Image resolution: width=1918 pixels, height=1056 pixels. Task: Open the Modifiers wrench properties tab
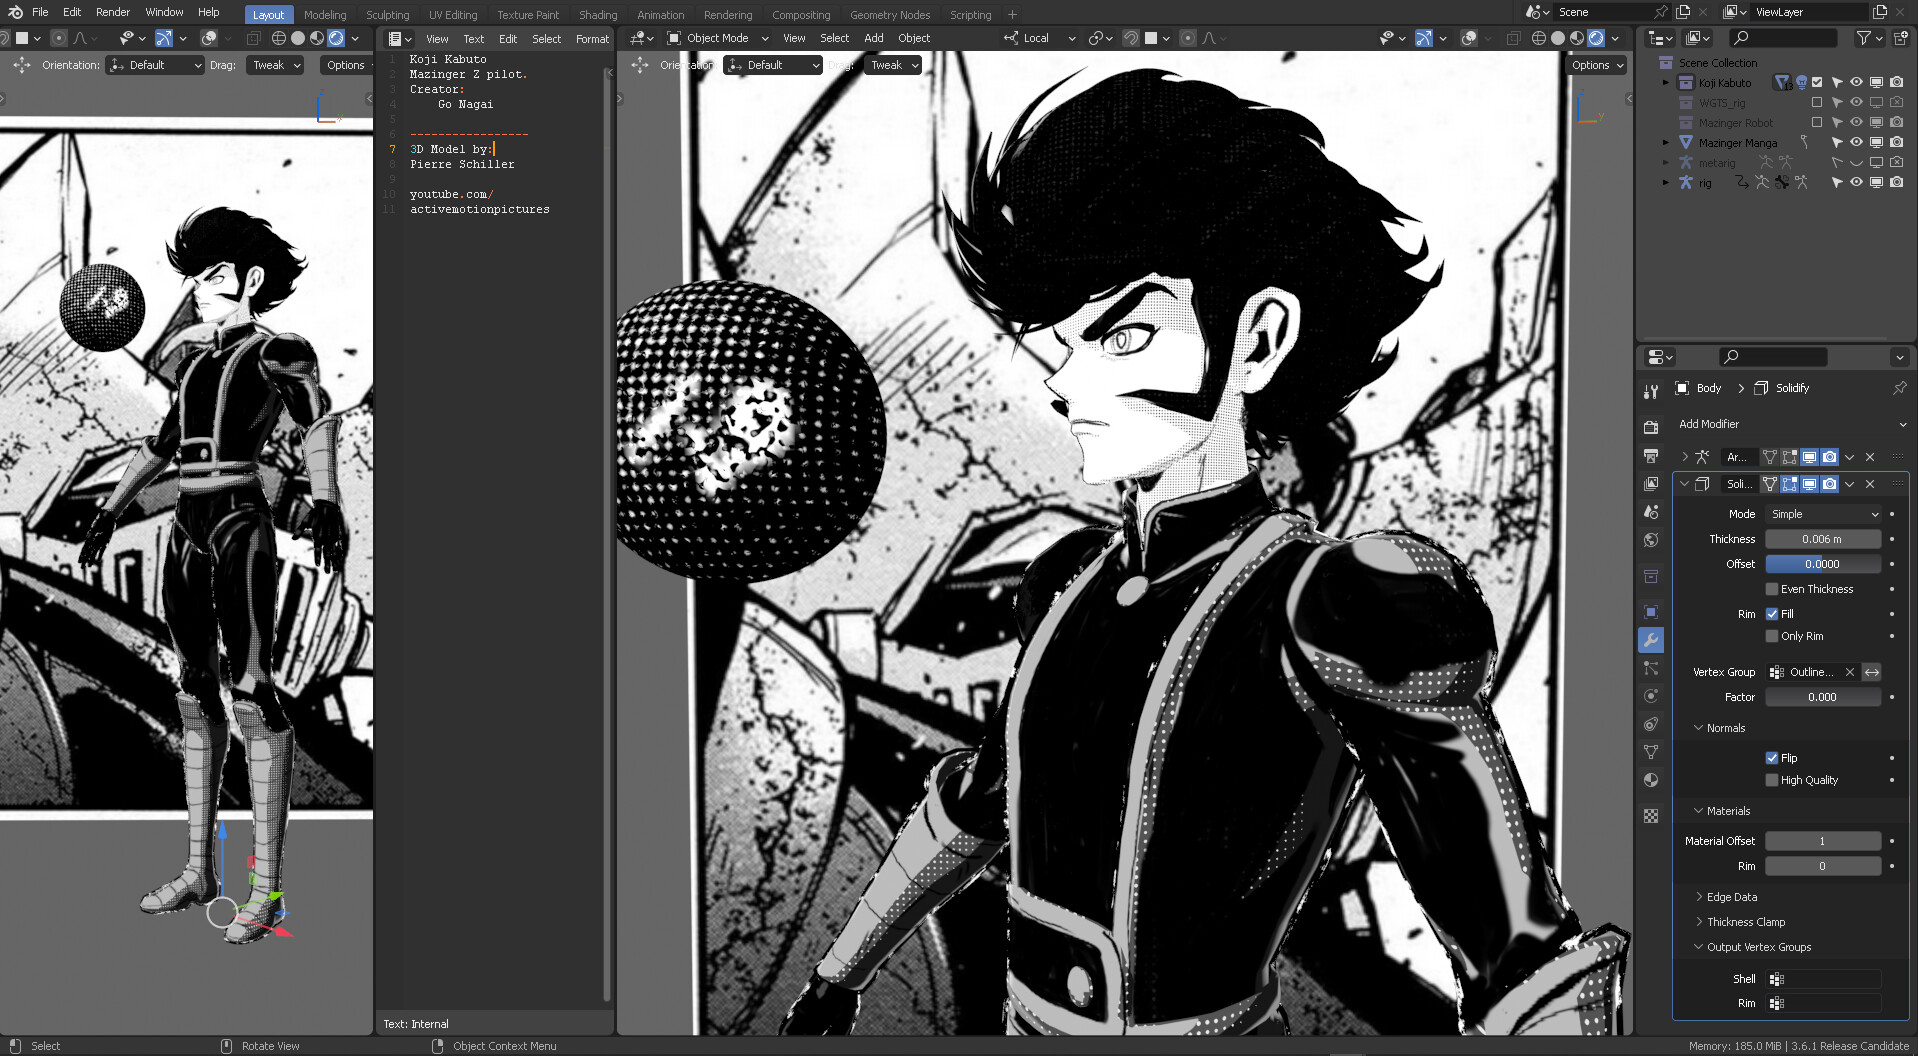tap(1651, 640)
